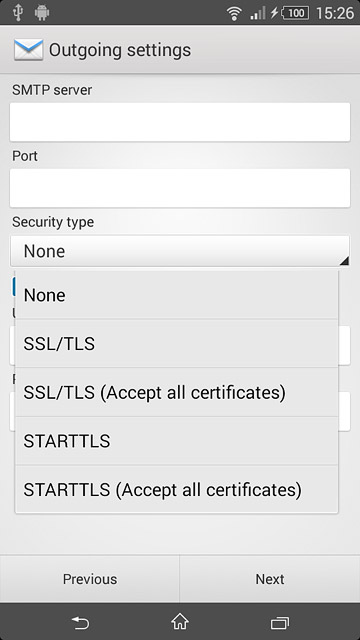Viewport: 360px width, 640px height.
Task: Tap the Wi-Fi status icon
Action: (234, 13)
